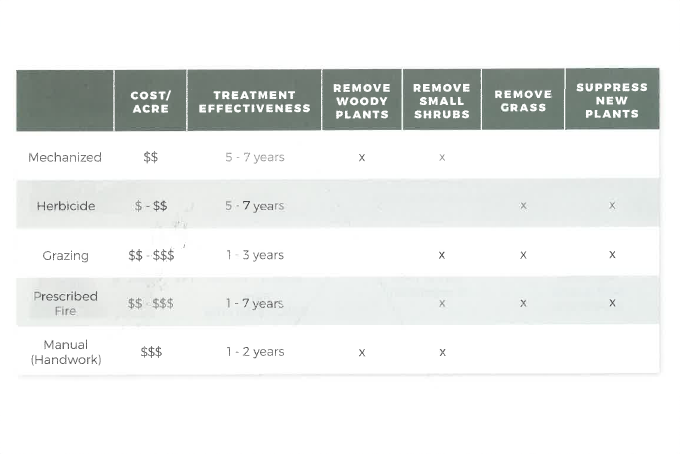
Task: Click the 1 - 7 years Prescribed Fire cell
Action: point(255,303)
